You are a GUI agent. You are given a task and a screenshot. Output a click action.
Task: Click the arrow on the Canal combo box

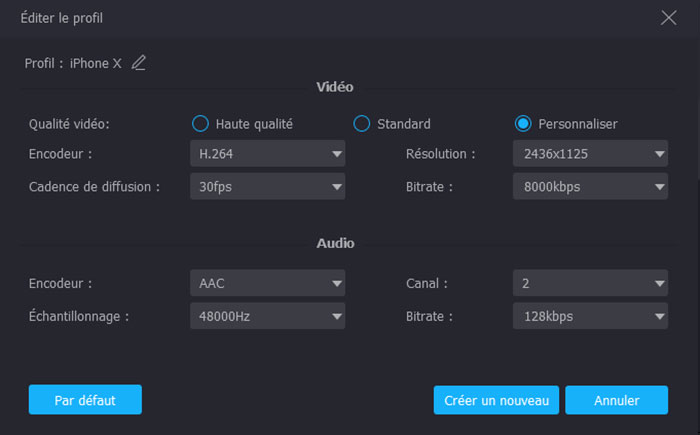(x=659, y=285)
